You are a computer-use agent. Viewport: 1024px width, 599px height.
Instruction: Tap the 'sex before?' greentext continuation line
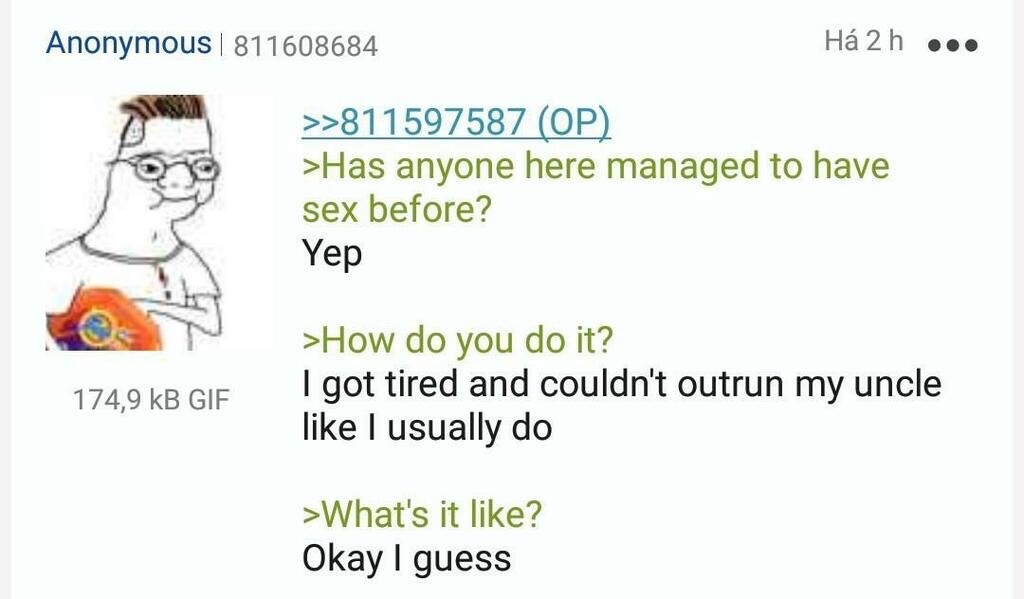click(x=396, y=210)
